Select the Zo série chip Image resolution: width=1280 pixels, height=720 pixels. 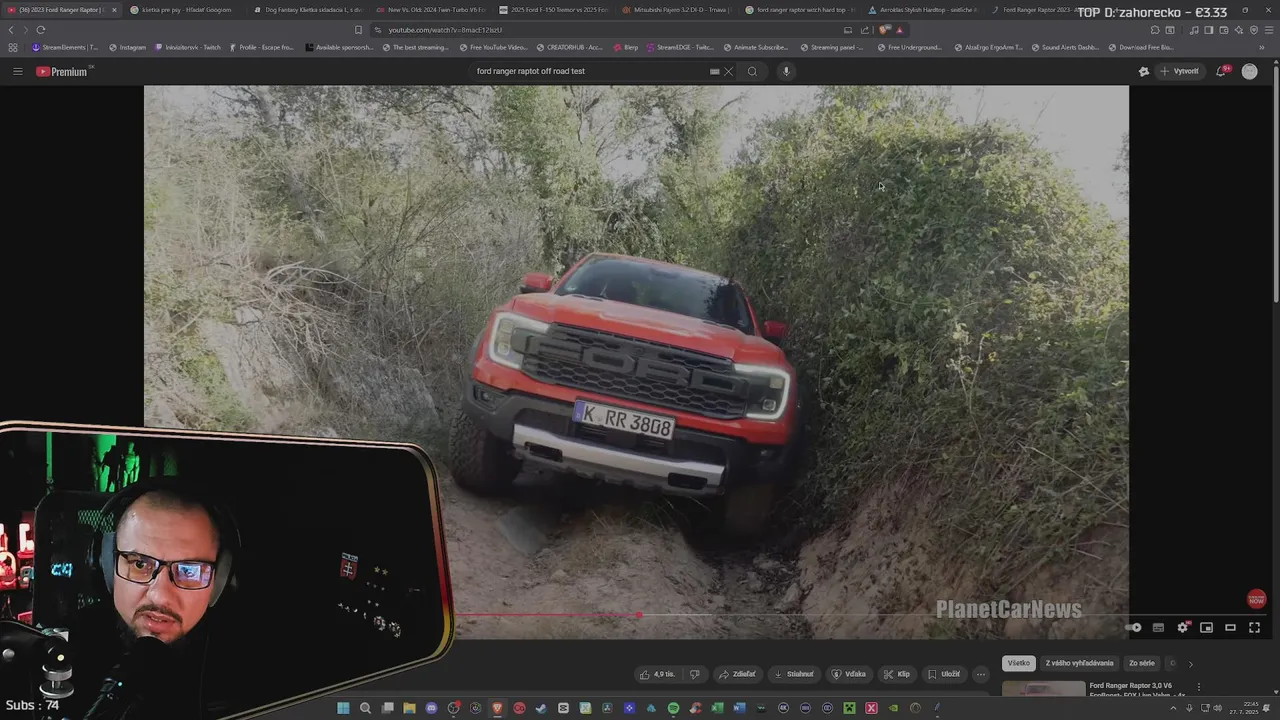1141,663
